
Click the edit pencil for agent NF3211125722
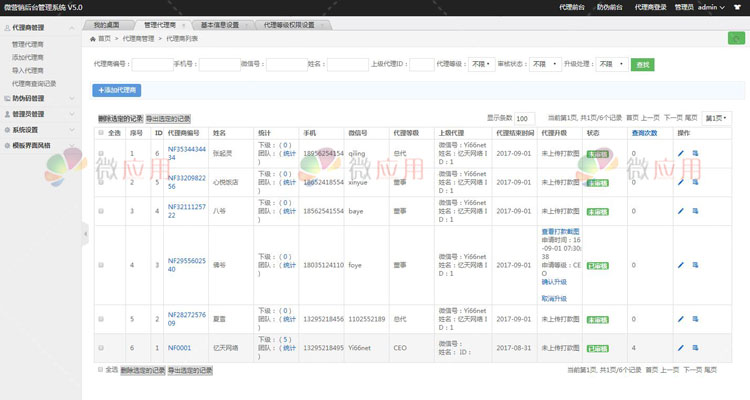coord(681,211)
